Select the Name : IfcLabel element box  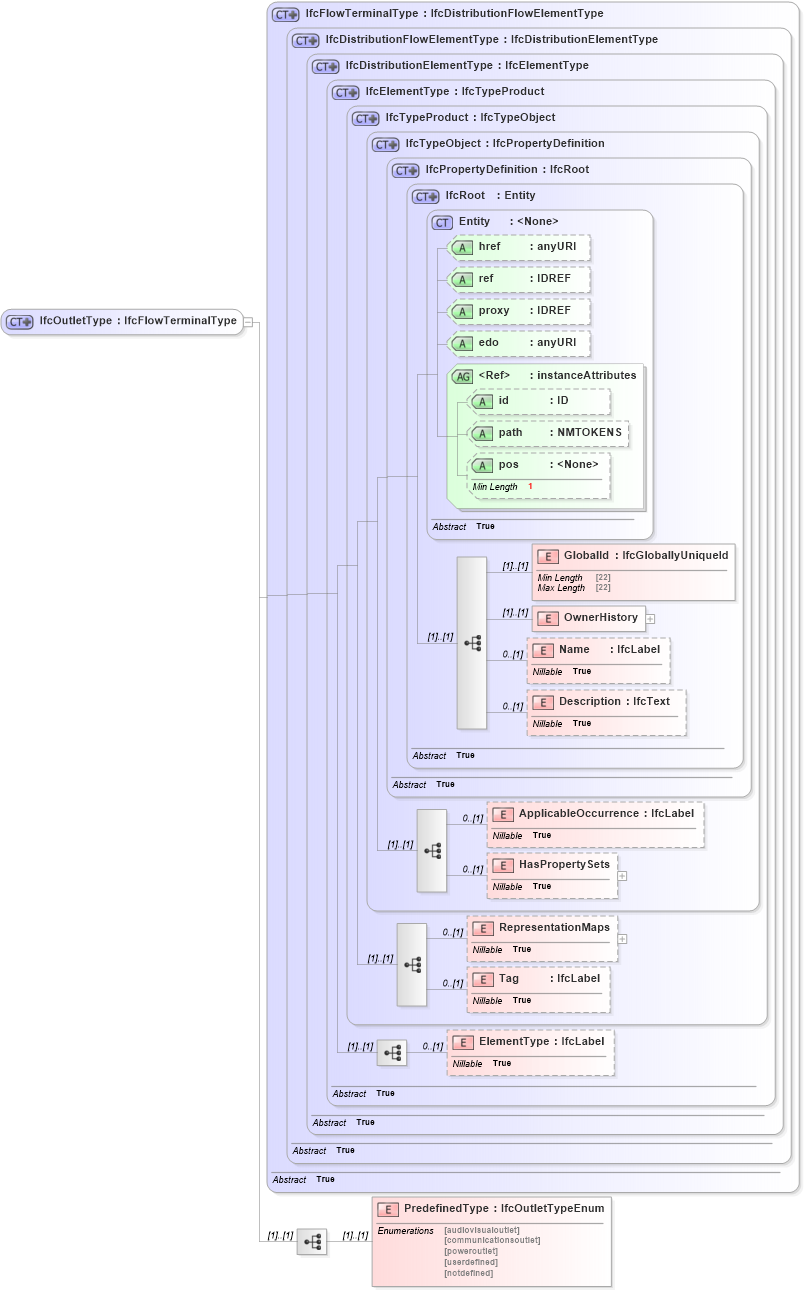click(x=599, y=660)
